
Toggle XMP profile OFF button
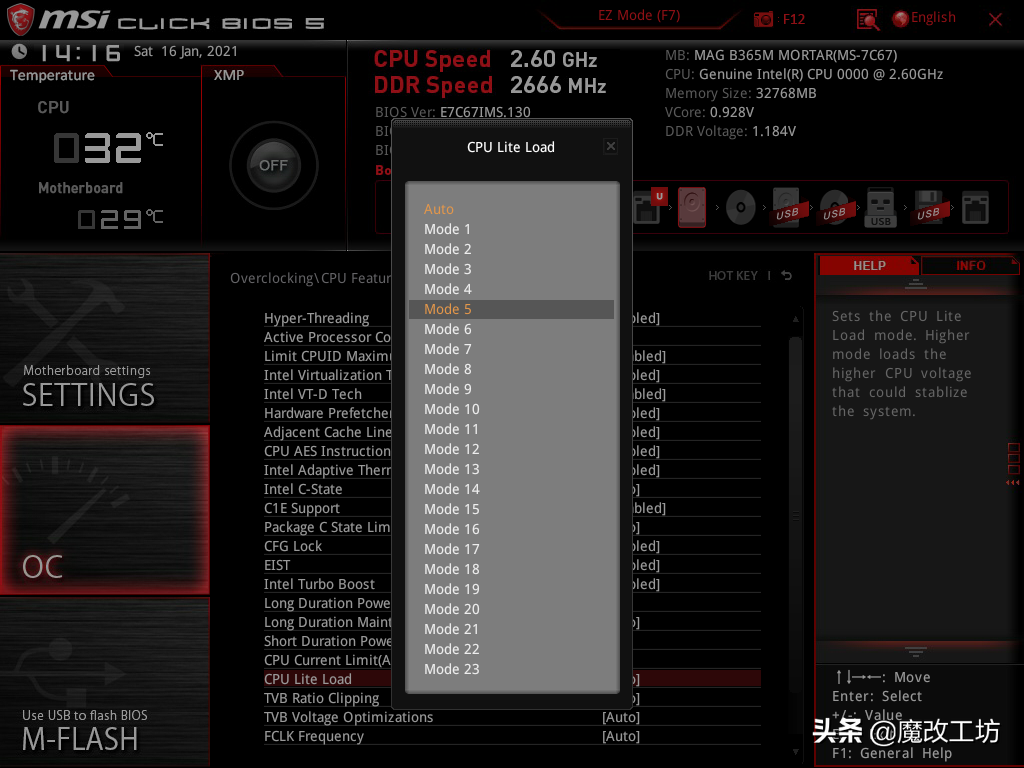click(274, 165)
